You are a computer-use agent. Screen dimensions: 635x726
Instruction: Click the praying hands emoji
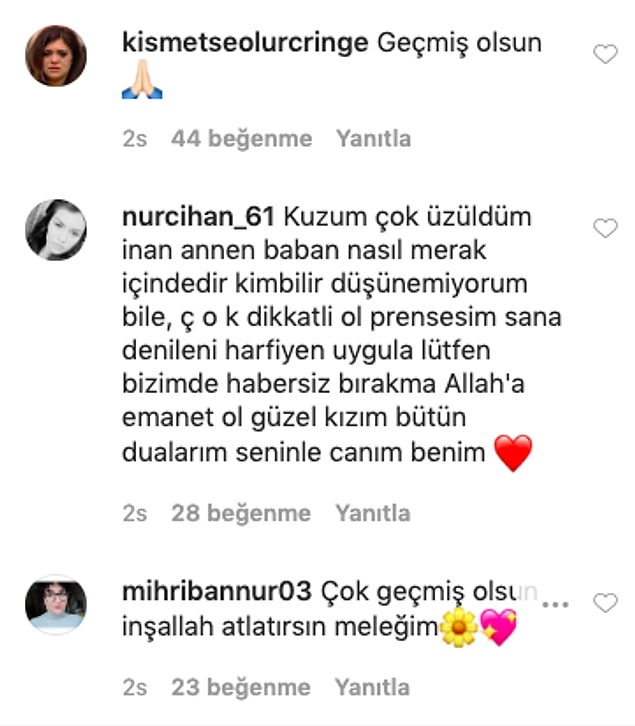[x=142, y=79]
